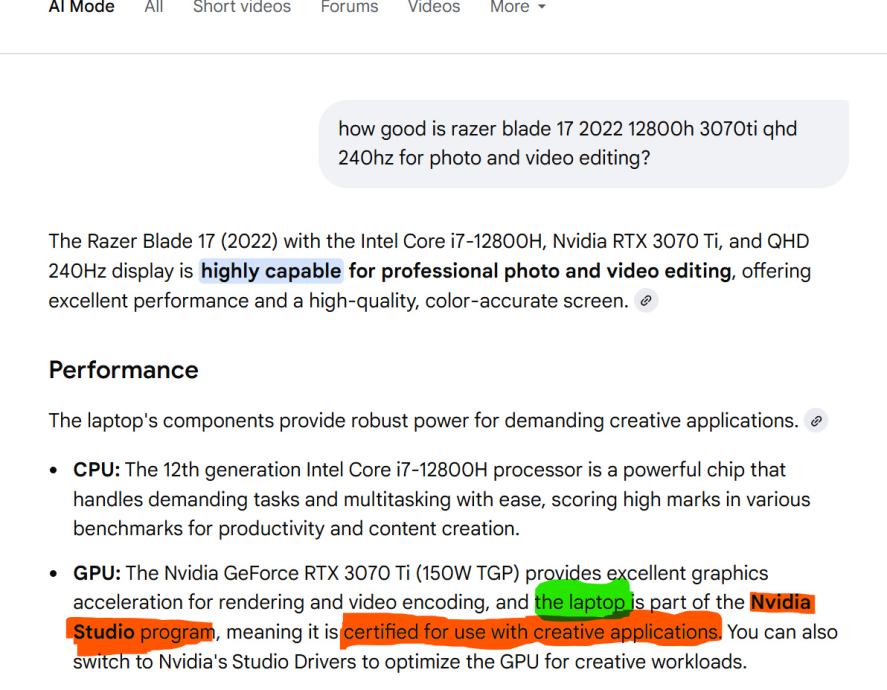Viewport: 887px width, 690px height.
Task: Open source link icon after color-accurate screen
Action: [x=645, y=300]
